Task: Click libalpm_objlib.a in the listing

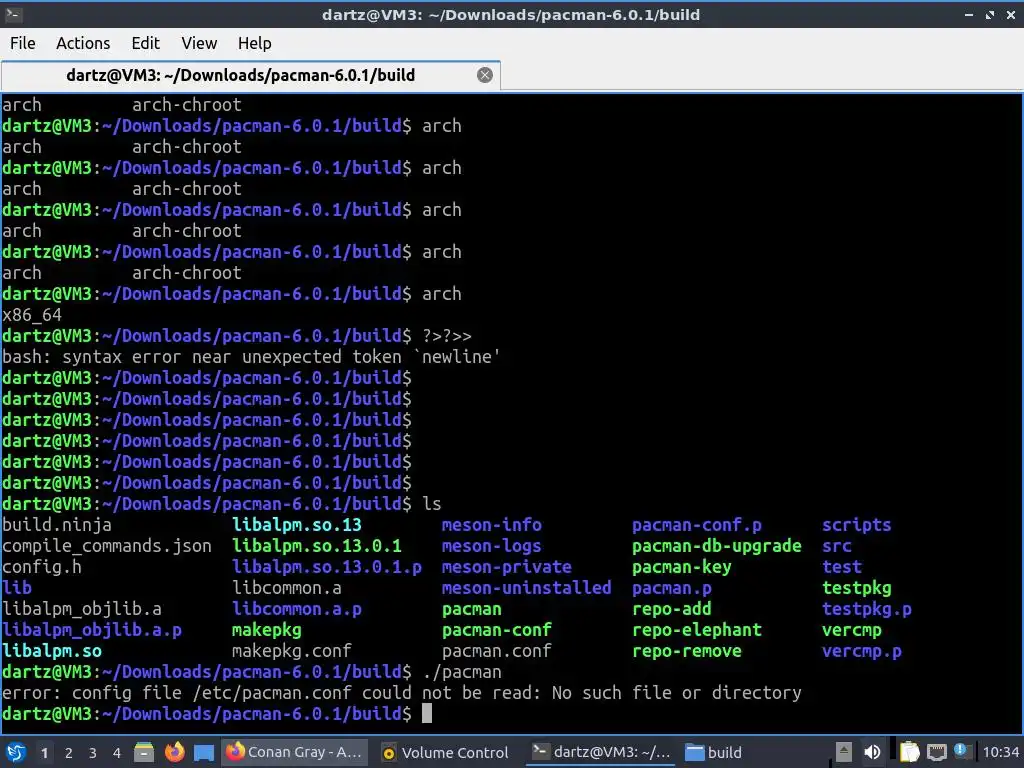Action: click(x=82, y=609)
